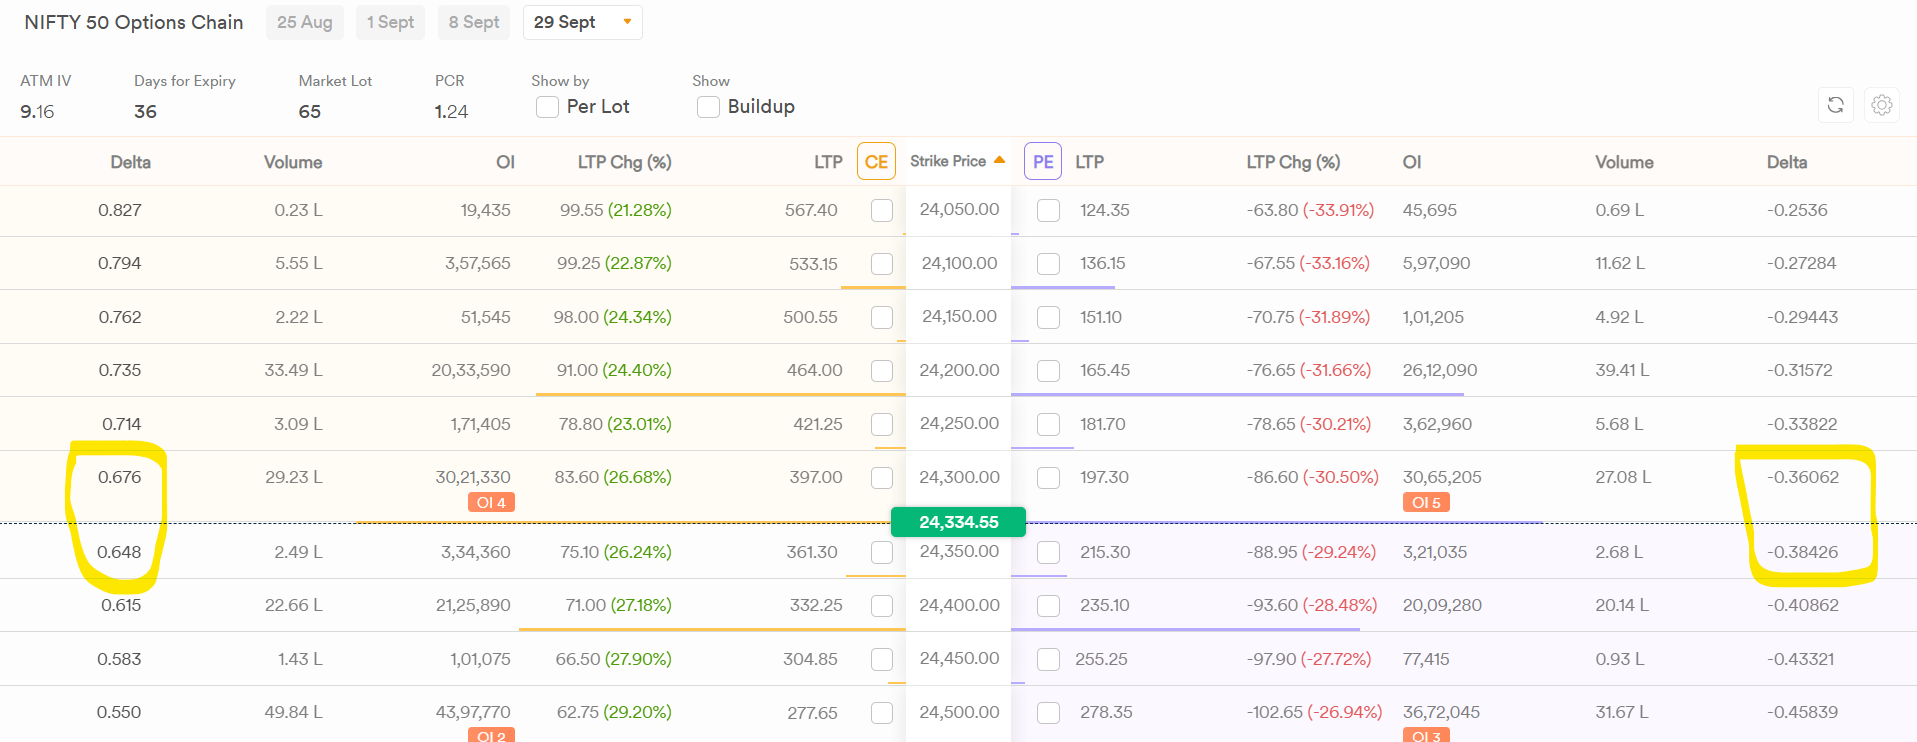
Task: Tick PE checkbox for 24,250.00 strike
Action: (x=1048, y=424)
